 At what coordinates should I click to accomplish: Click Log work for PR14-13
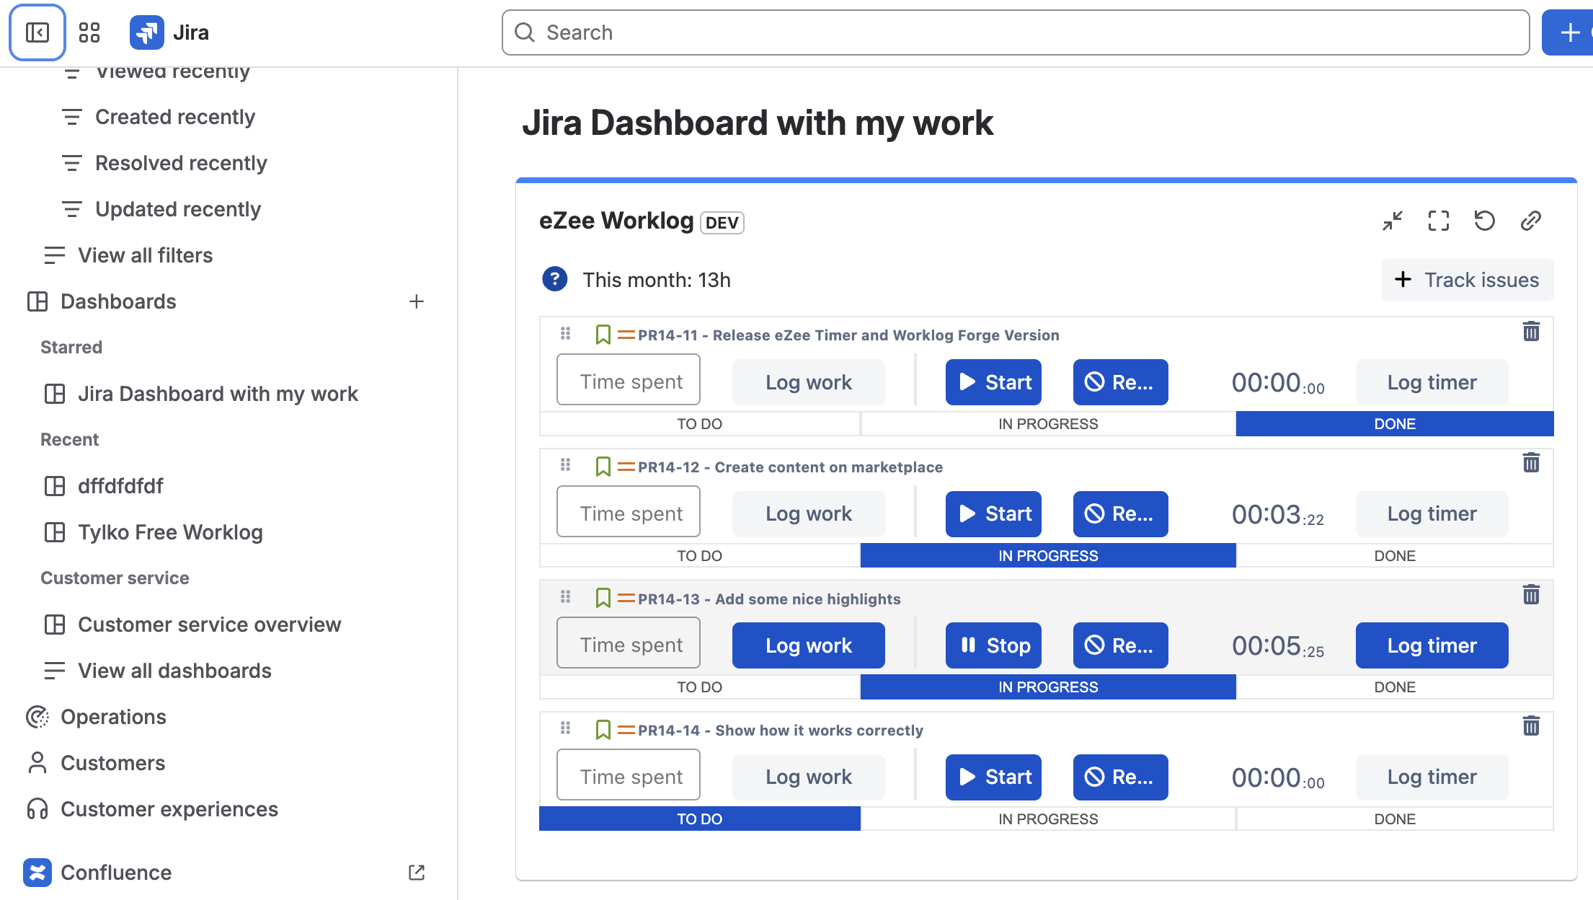point(809,645)
